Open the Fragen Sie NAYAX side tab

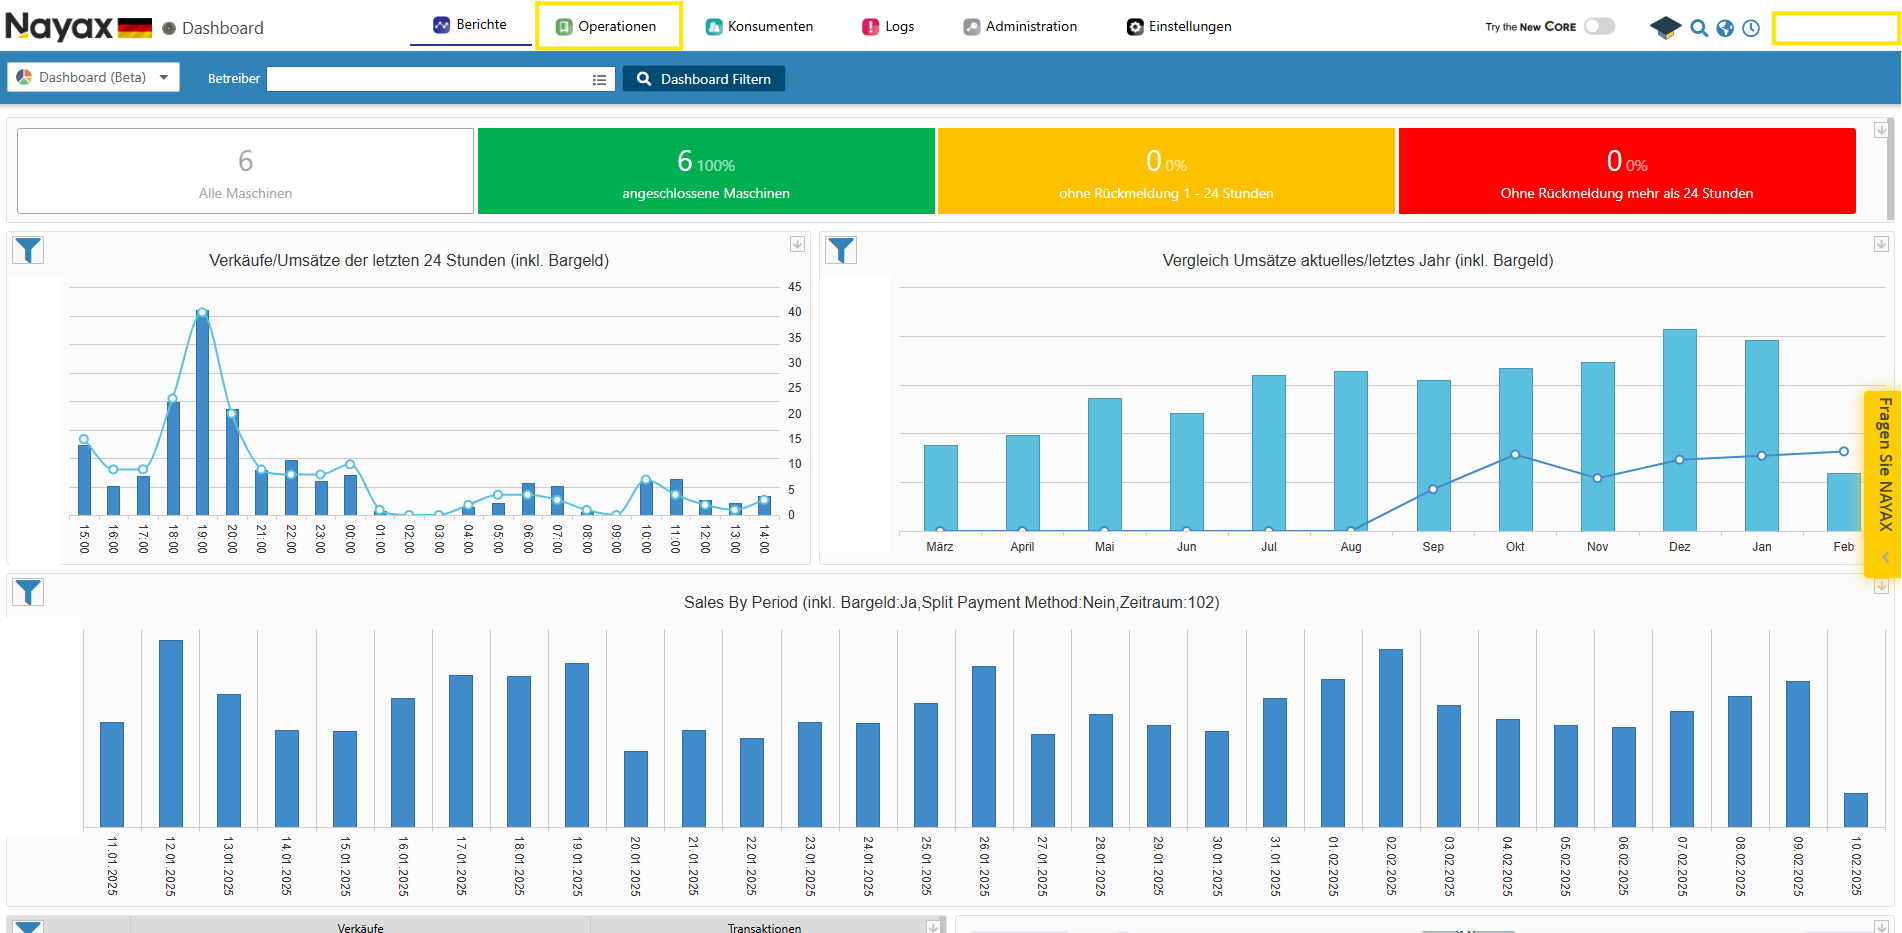(x=1884, y=465)
